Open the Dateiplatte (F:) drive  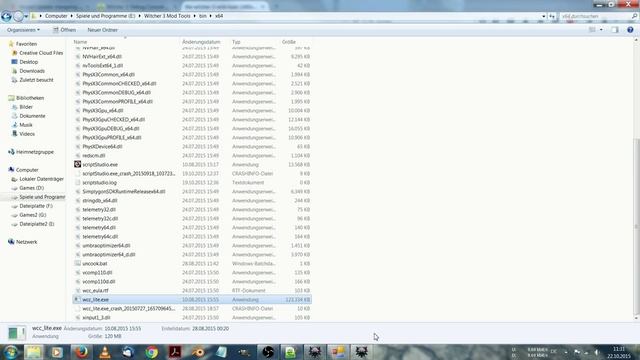[36, 206]
